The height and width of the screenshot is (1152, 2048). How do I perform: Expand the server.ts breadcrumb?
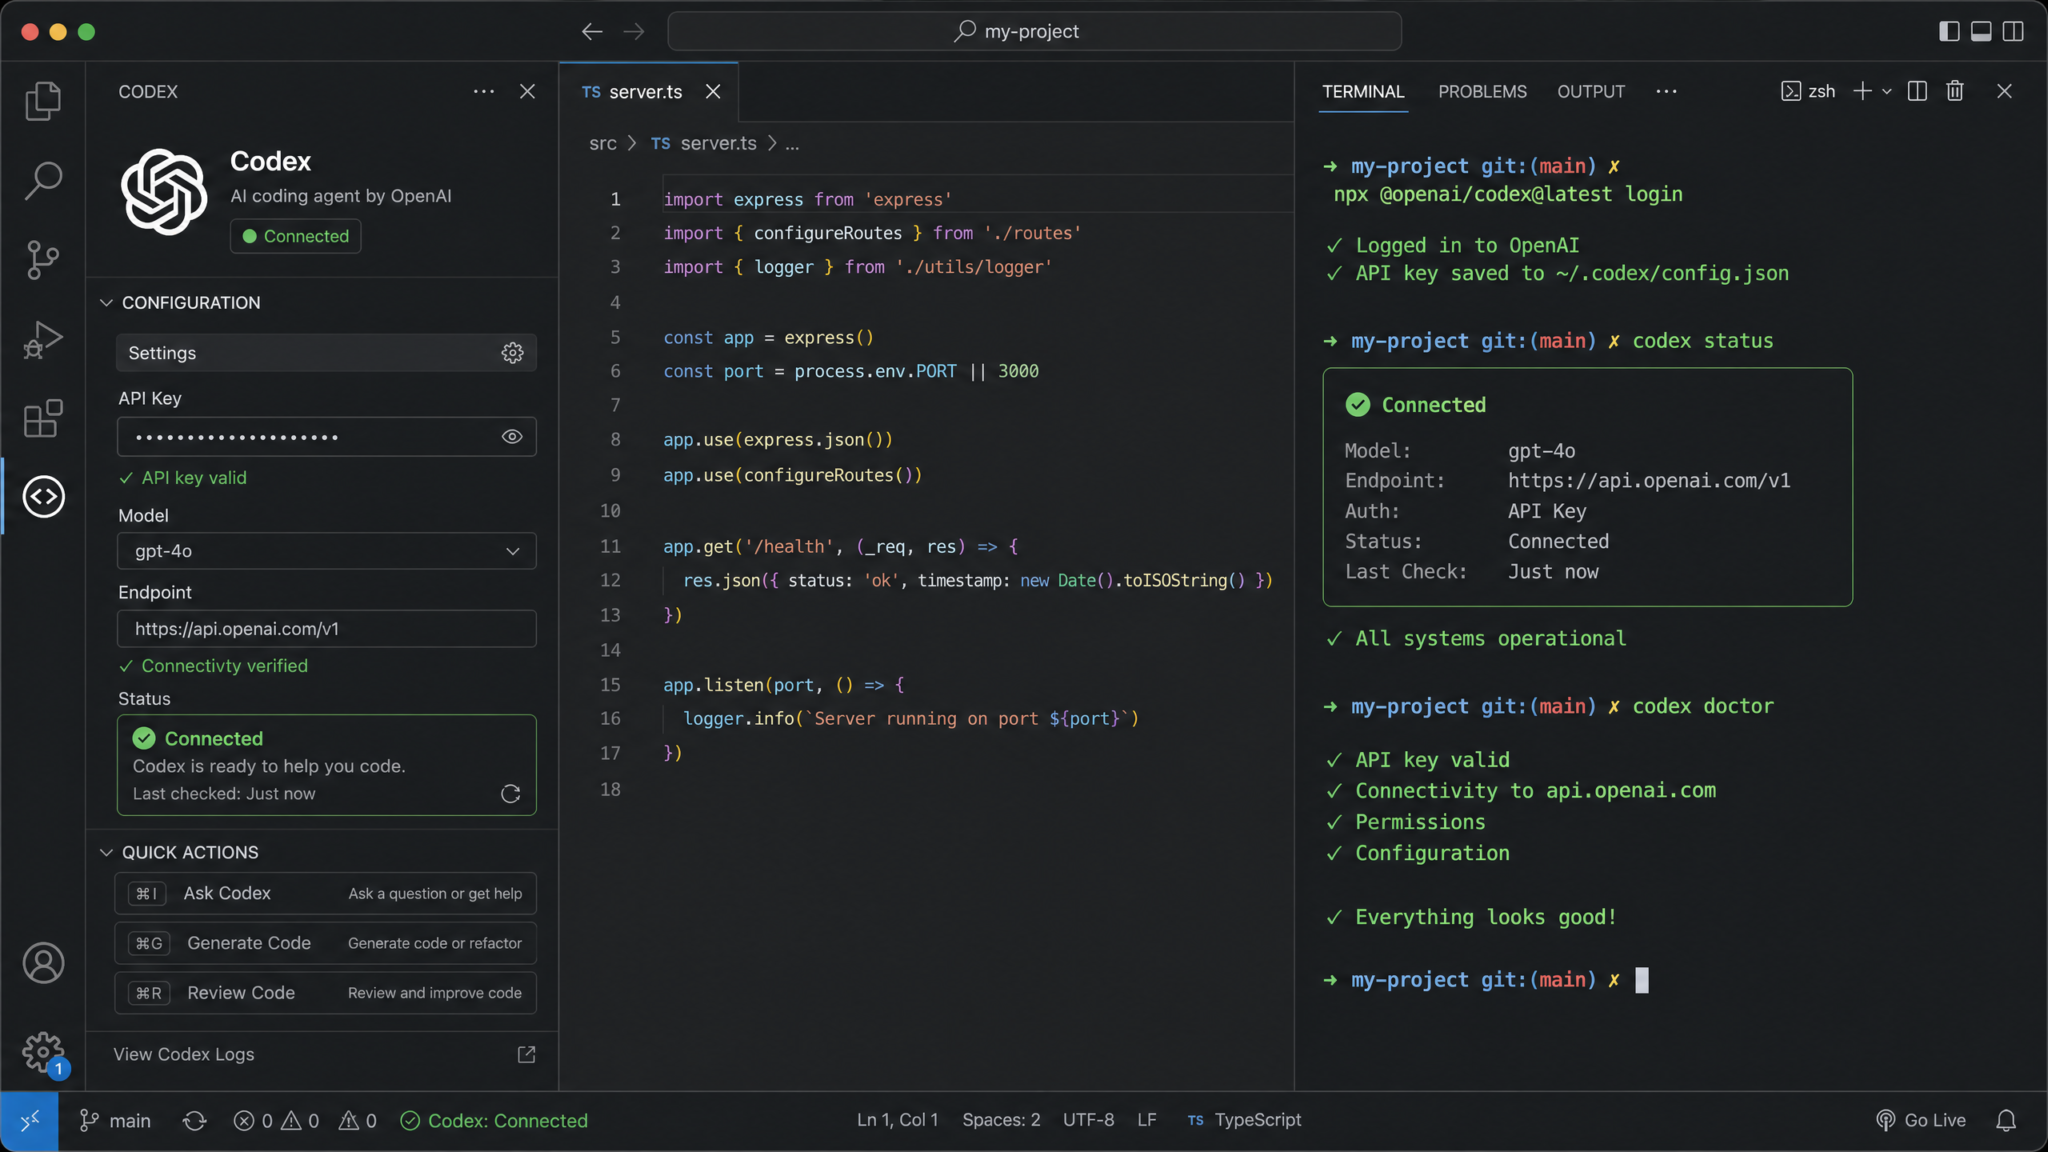pyautogui.click(x=704, y=144)
